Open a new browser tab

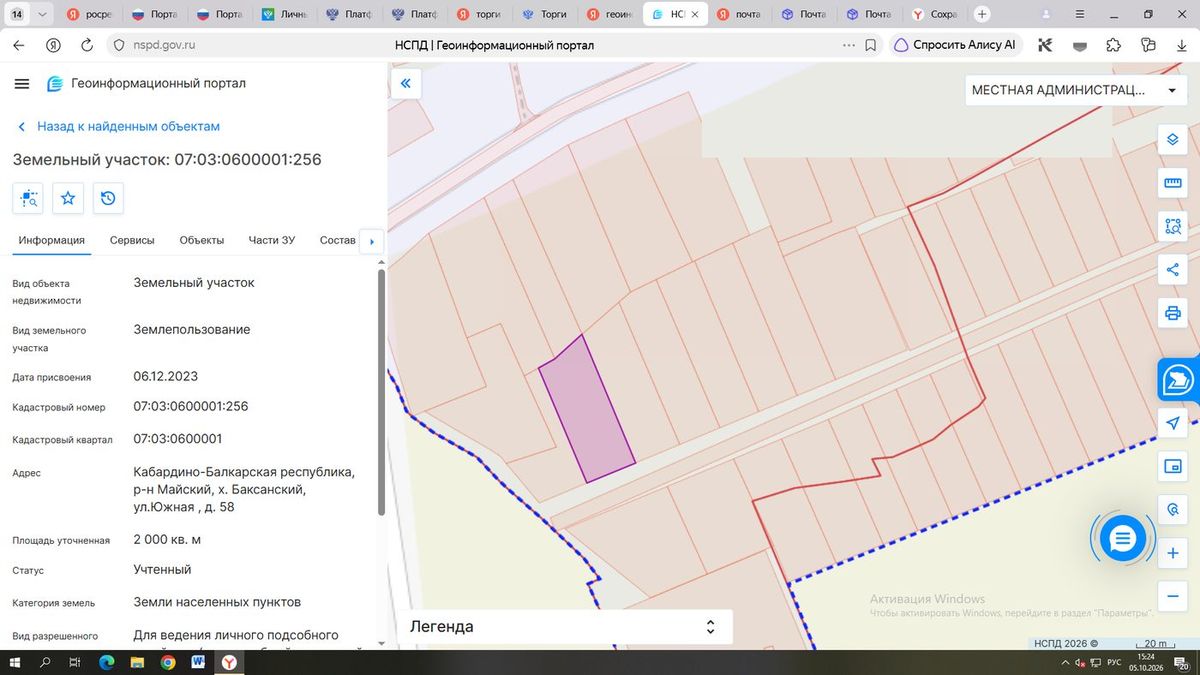pos(982,14)
